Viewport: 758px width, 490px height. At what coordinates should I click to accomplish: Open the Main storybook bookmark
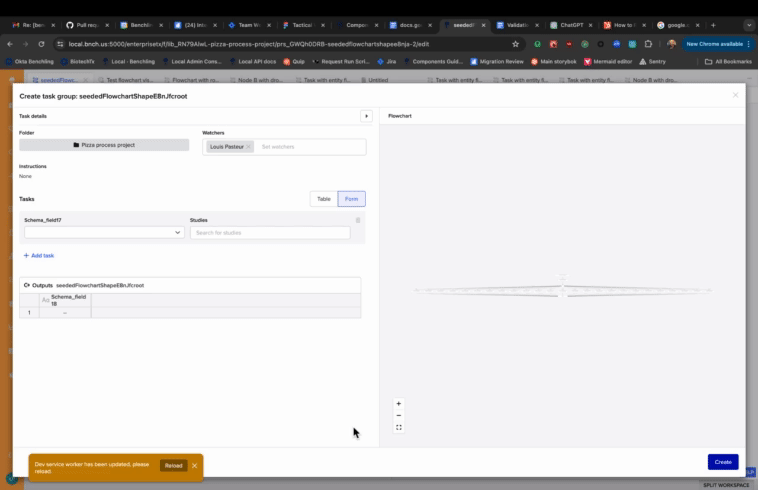[x=554, y=62]
